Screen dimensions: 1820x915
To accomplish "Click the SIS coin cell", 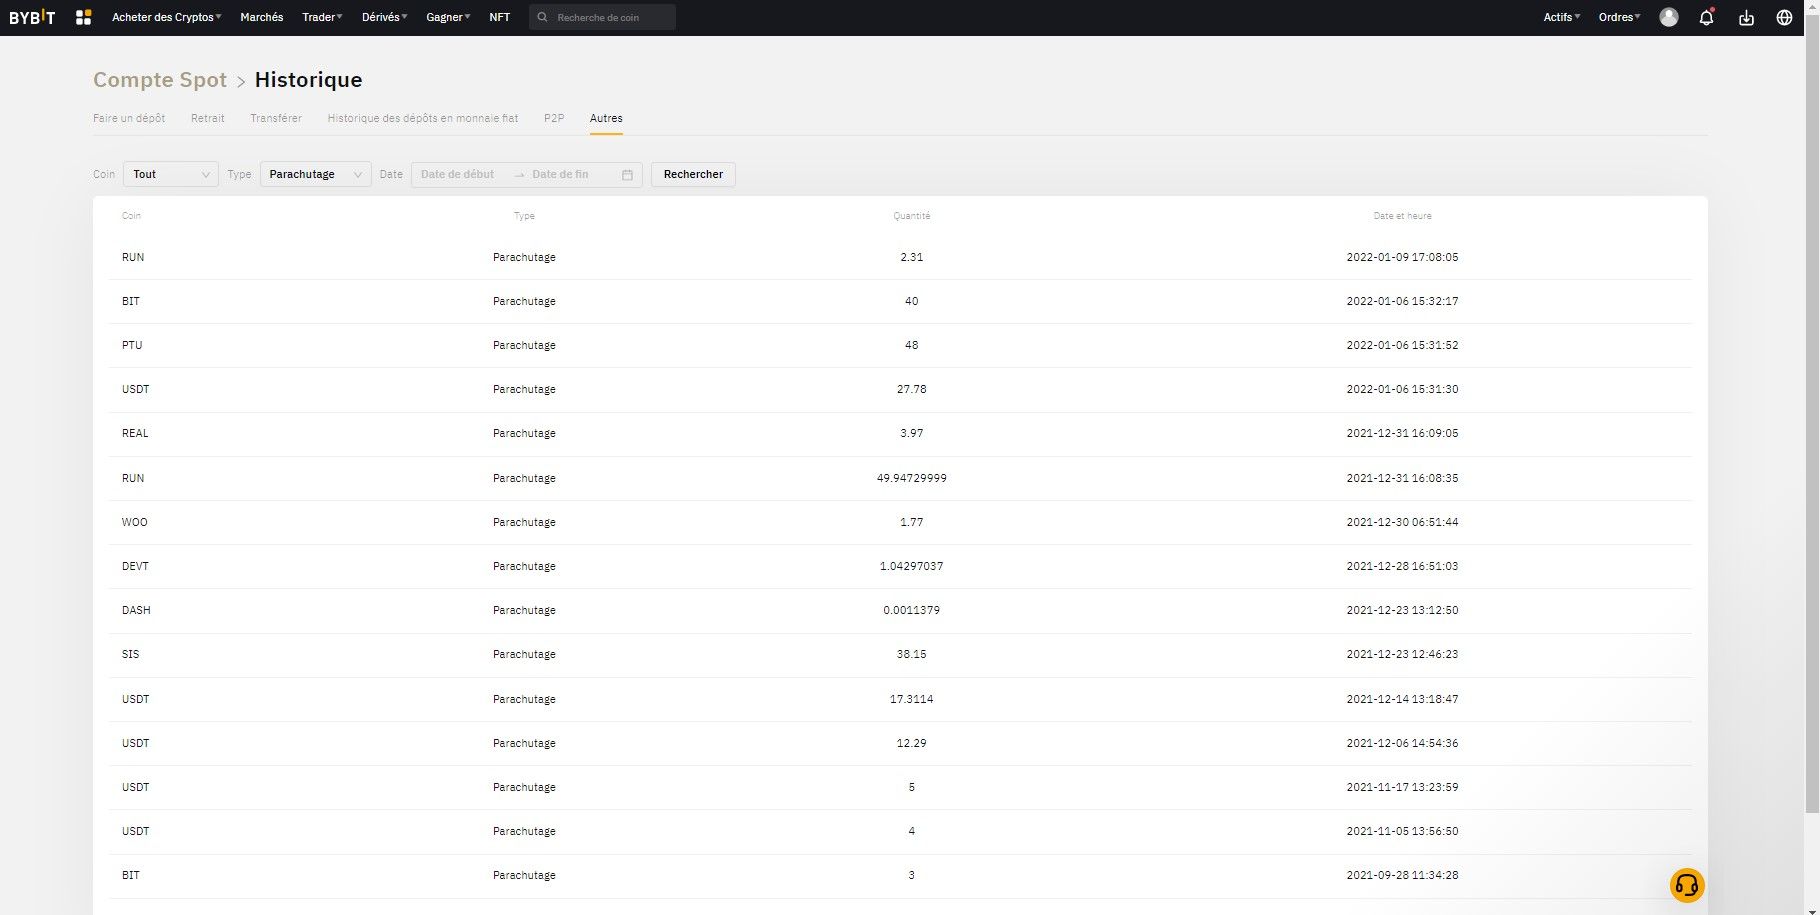I will click(x=131, y=654).
